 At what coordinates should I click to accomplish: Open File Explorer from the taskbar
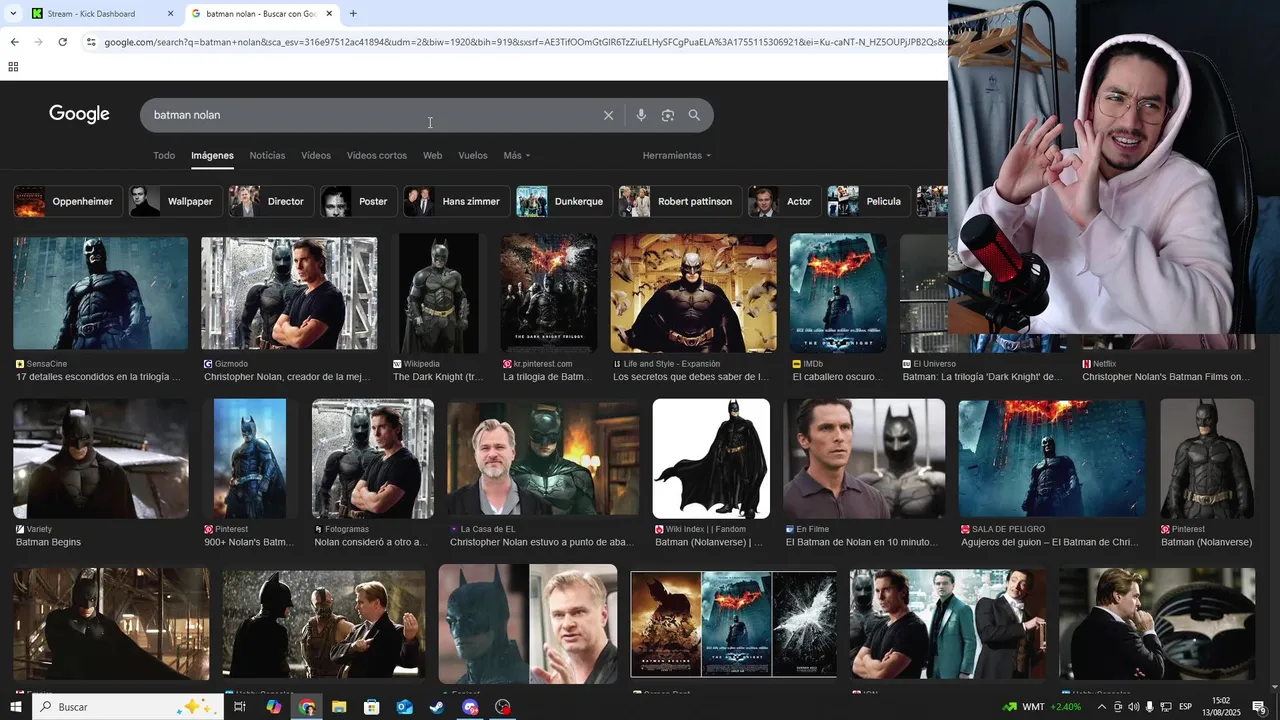339,707
